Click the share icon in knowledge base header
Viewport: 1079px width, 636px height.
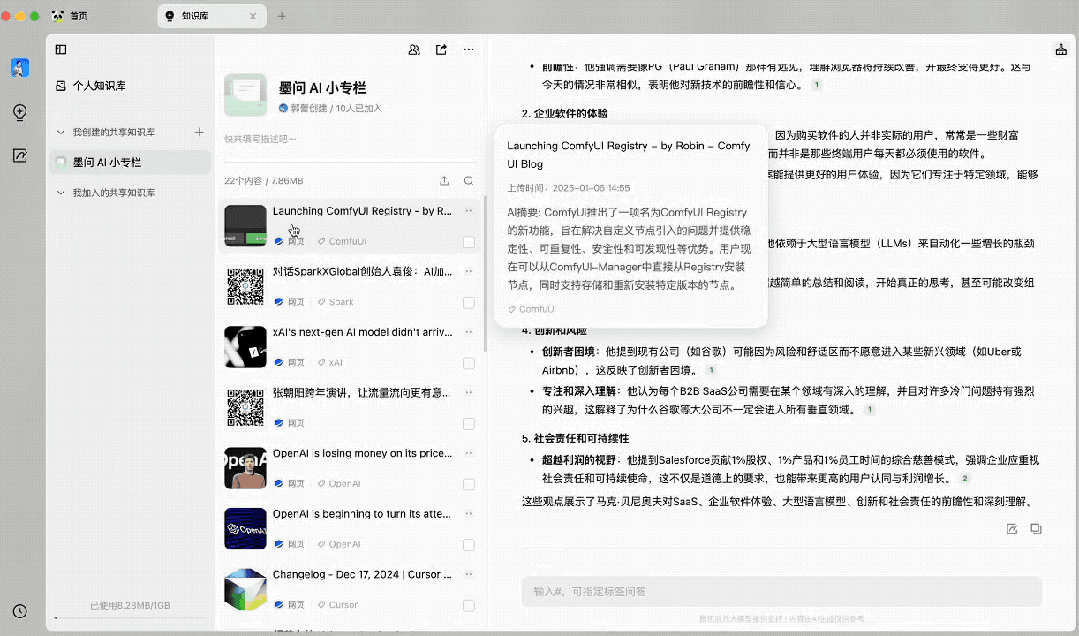coord(441,50)
